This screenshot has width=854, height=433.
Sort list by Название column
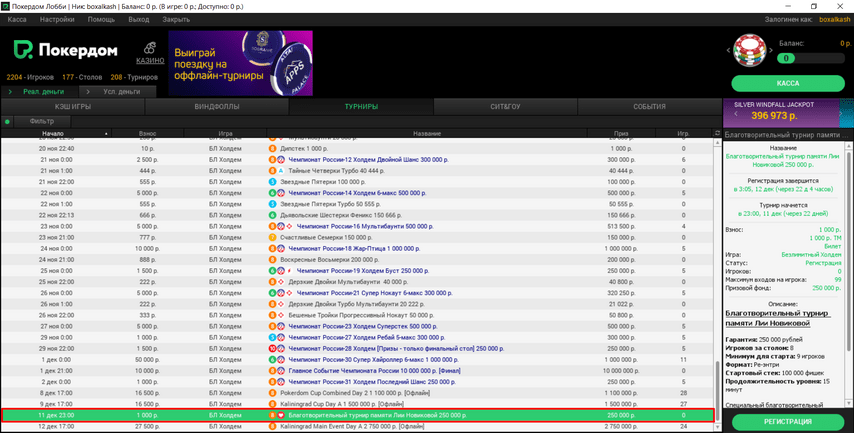(427, 133)
